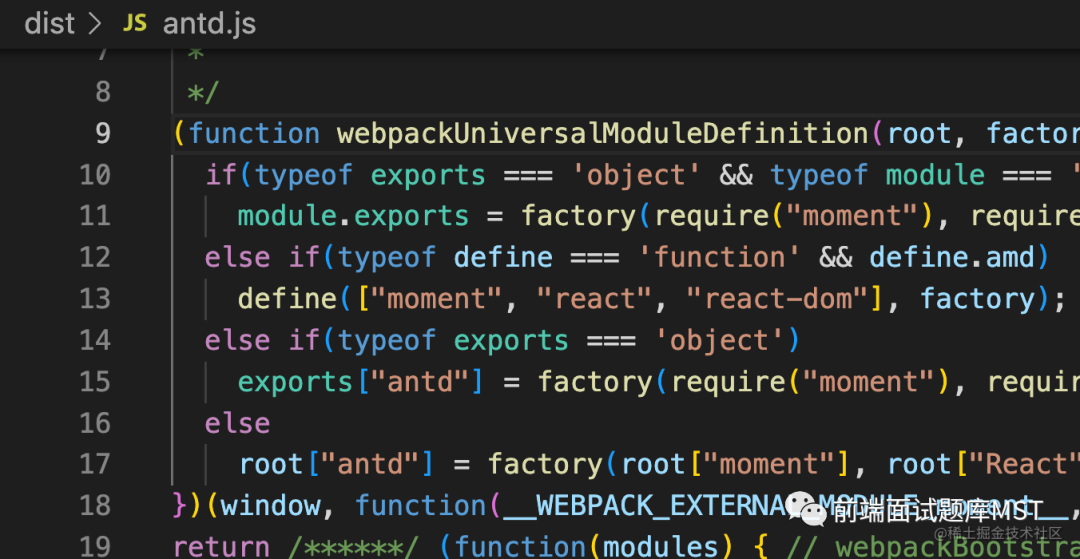Click the lone else keyword on line 16

click(238, 422)
